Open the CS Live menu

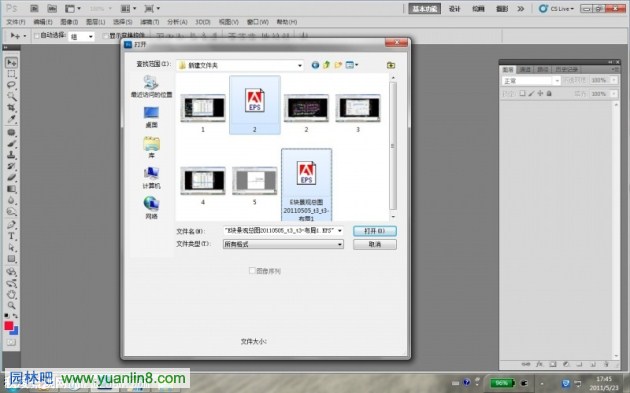pyautogui.click(x=556, y=8)
